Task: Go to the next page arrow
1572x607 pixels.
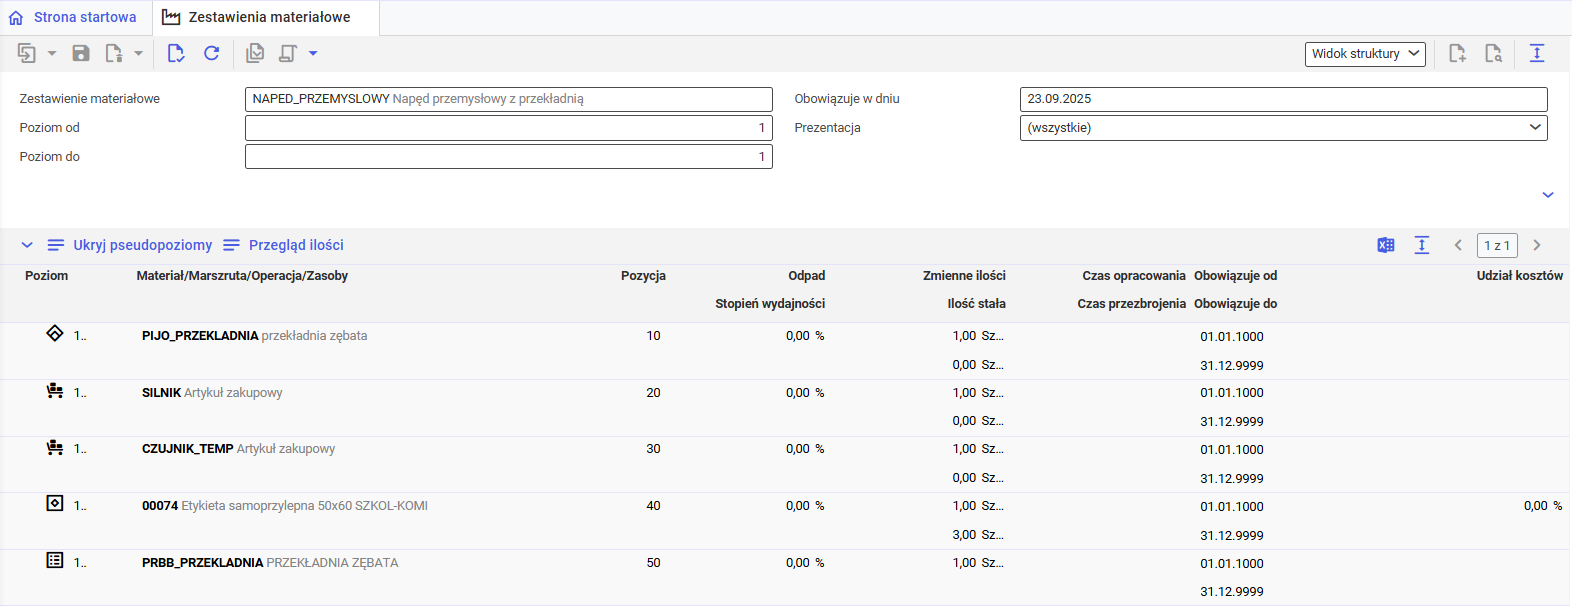Action: 1537,245
